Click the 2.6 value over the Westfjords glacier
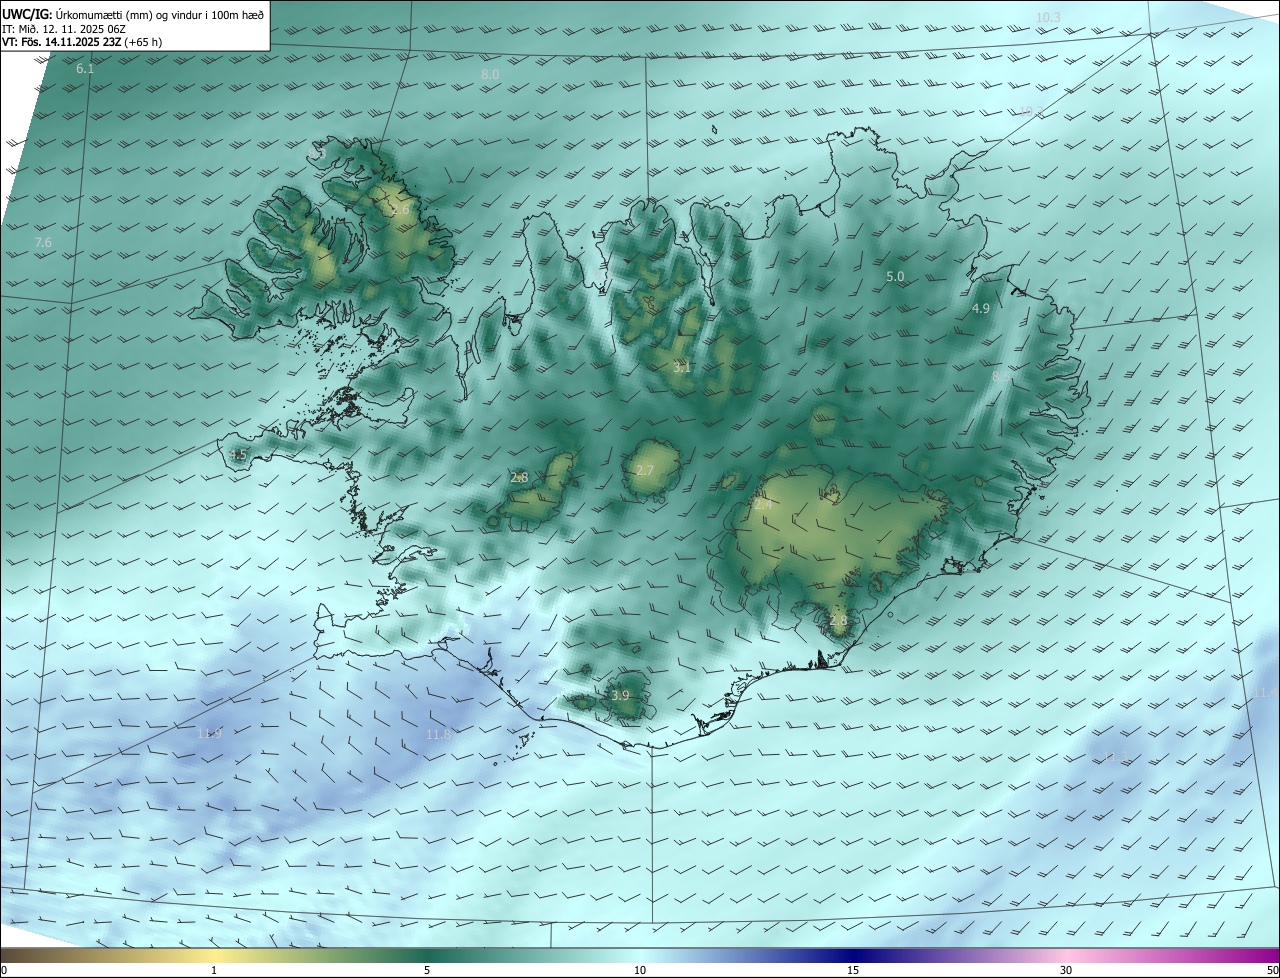This screenshot has height=978, width=1280. 400,210
